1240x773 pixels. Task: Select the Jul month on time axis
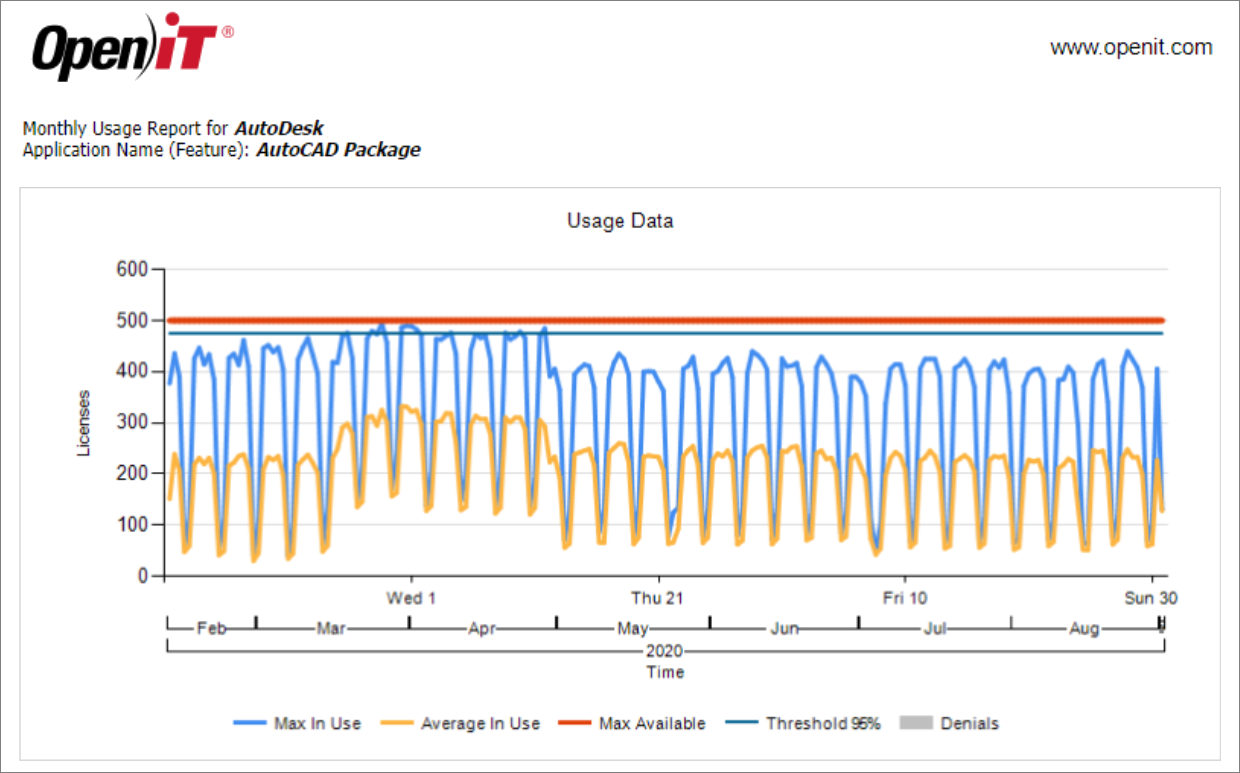pyautogui.click(x=935, y=629)
